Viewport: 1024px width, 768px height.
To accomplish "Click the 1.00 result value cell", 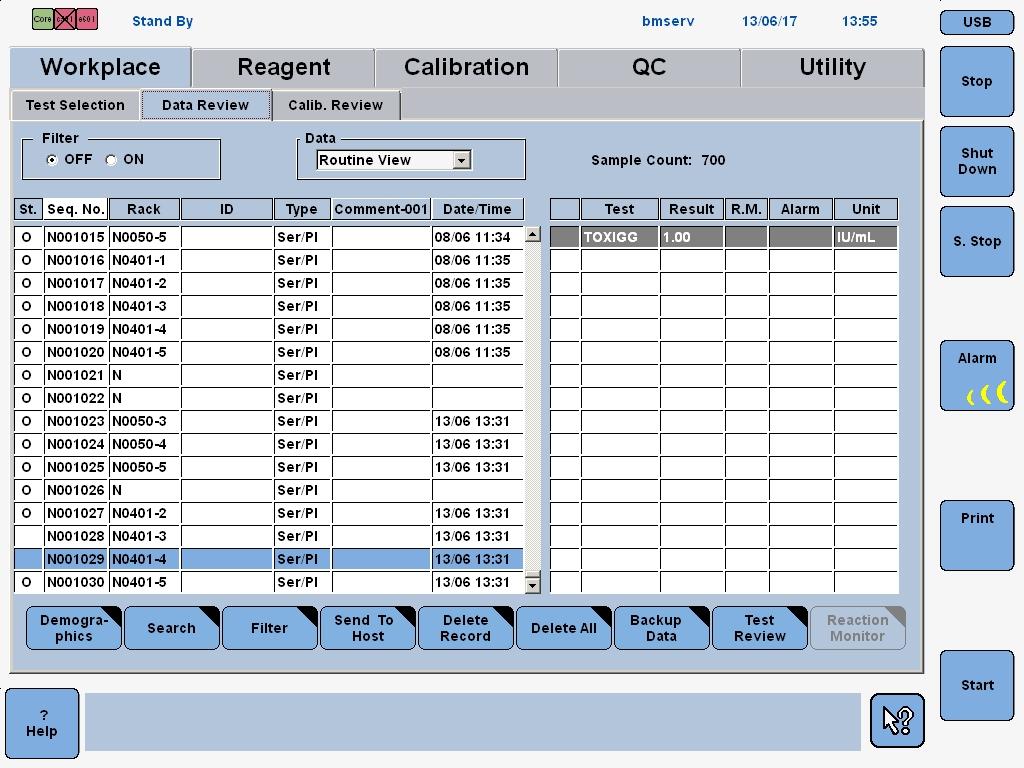I will click(x=692, y=237).
